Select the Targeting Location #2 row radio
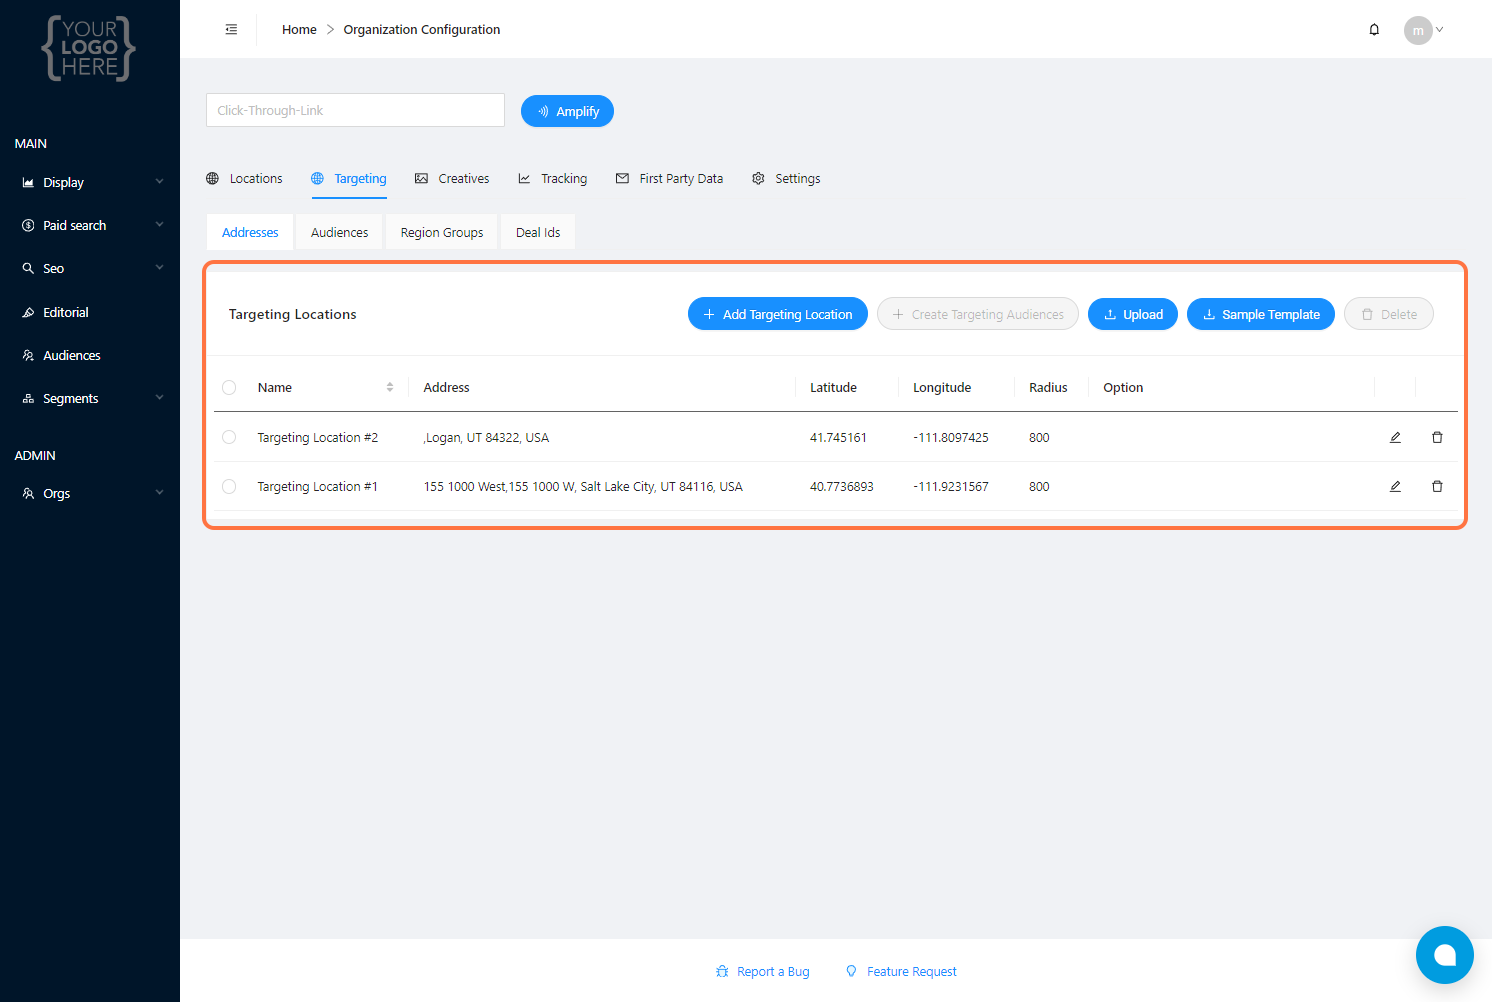Image resolution: width=1492 pixels, height=1002 pixels. coord(229,437)
